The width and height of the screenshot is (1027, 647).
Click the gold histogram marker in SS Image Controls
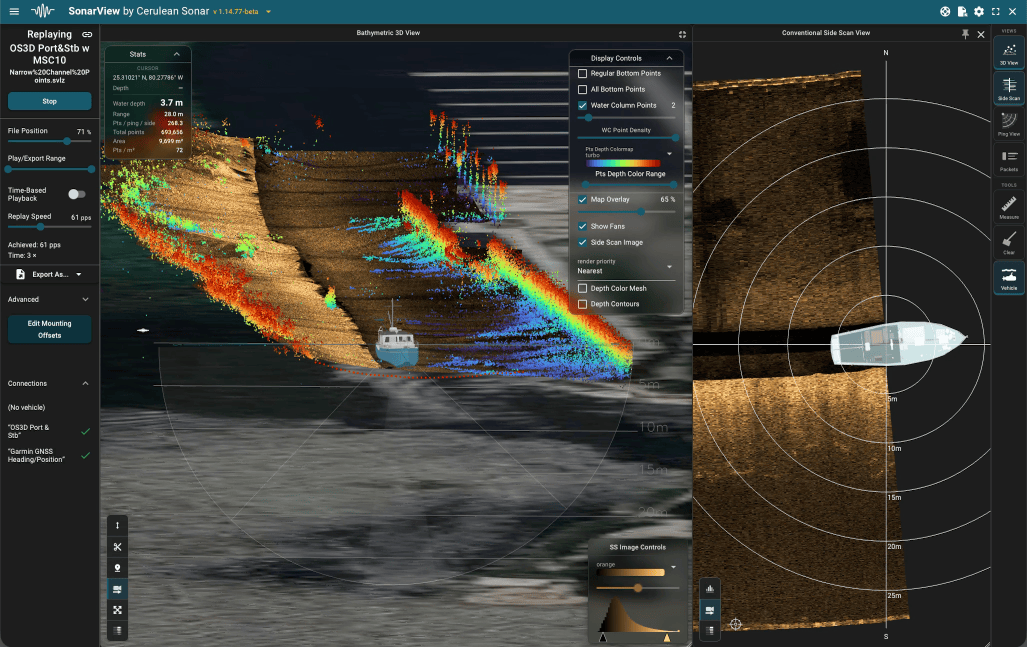click(x=667, y=637)
